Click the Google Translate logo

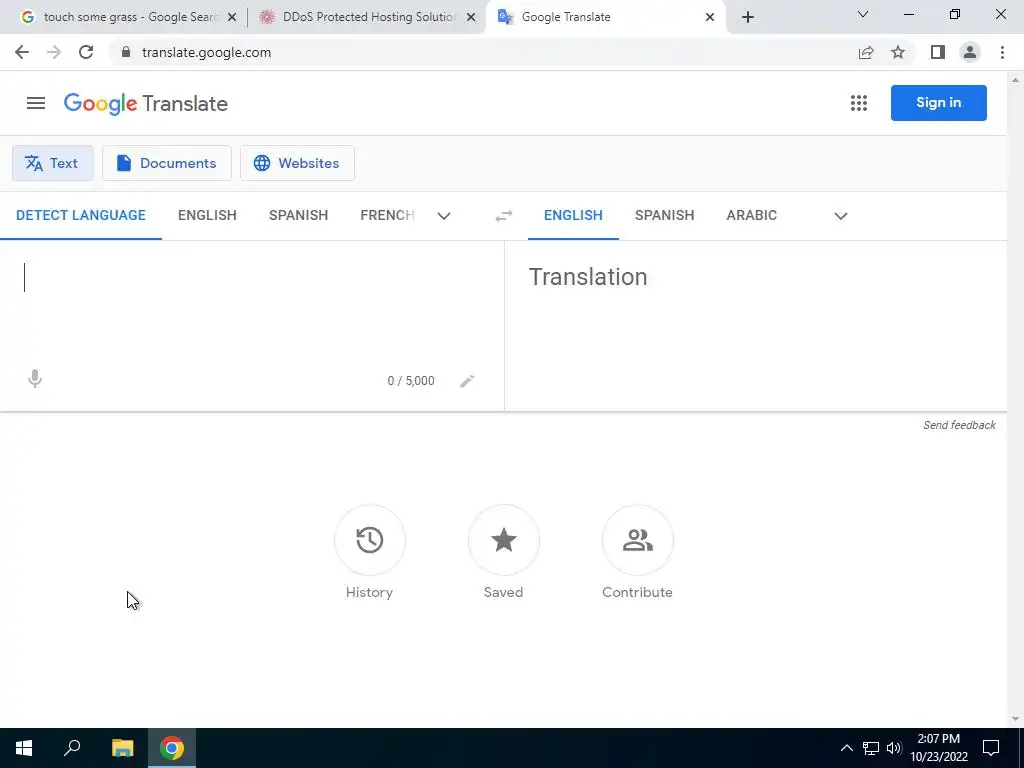tap(146, 103)
